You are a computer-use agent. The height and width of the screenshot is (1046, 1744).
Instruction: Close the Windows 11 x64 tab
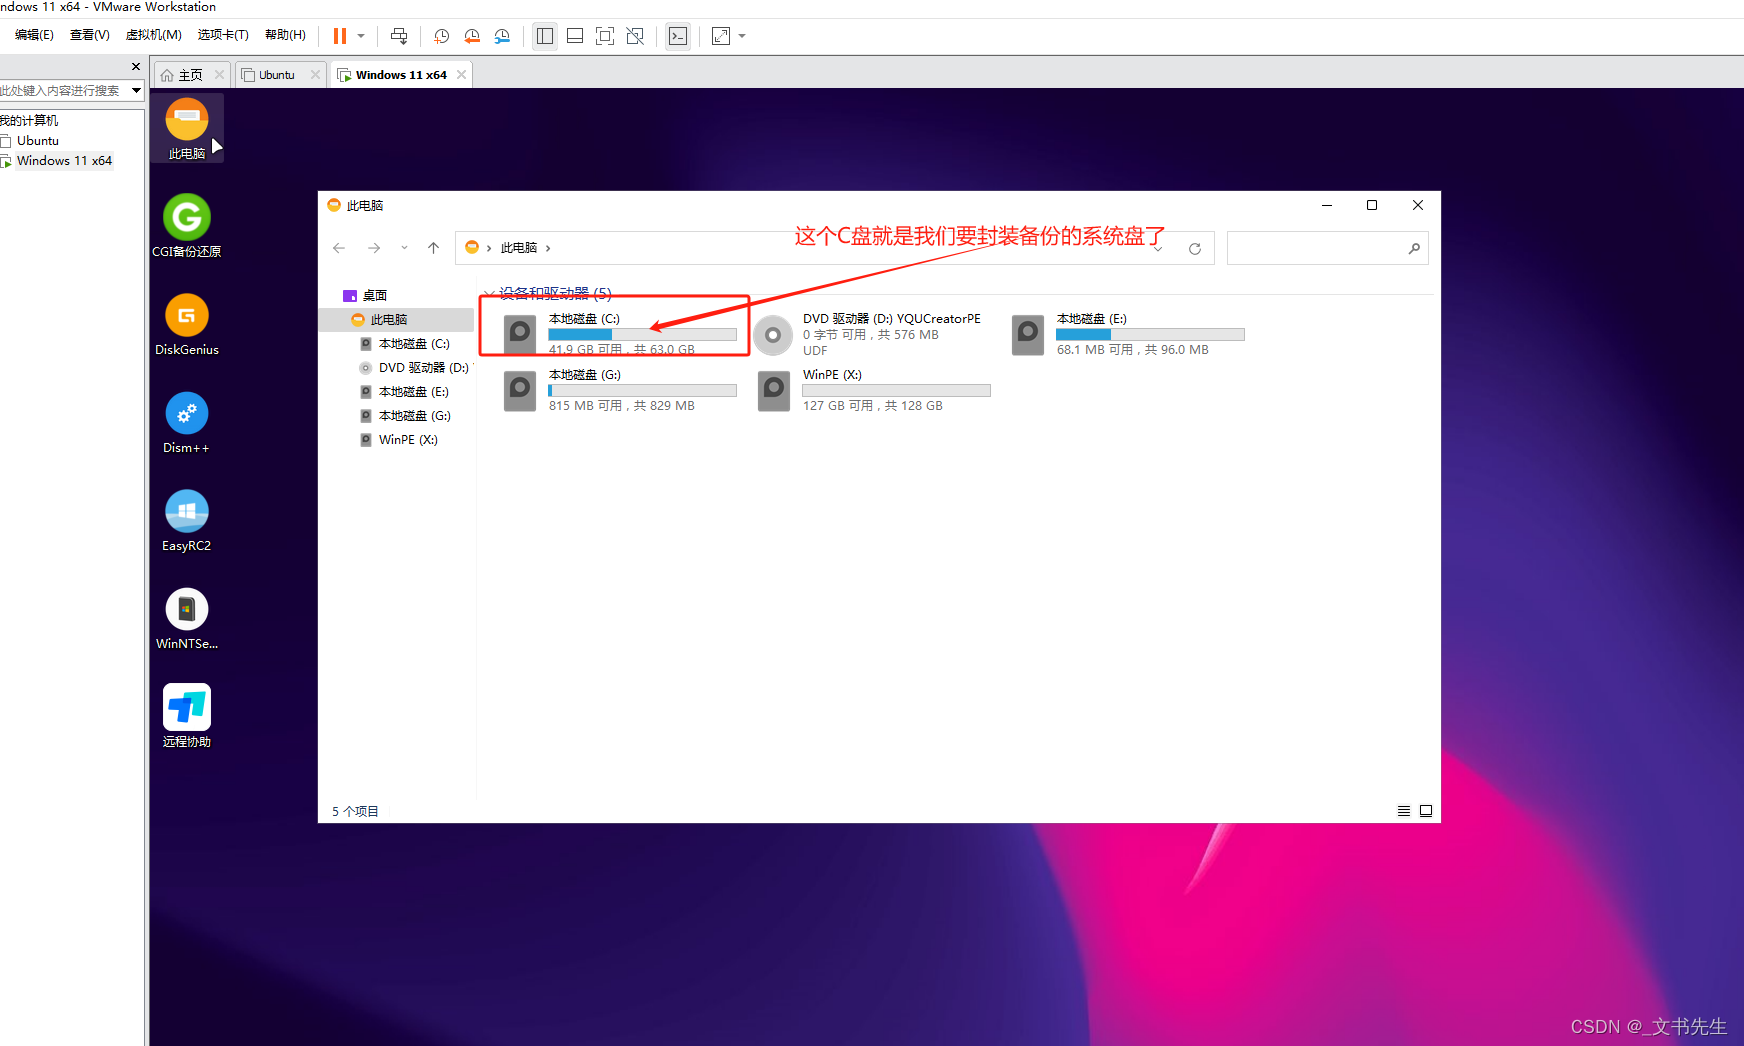pos(461,74)
